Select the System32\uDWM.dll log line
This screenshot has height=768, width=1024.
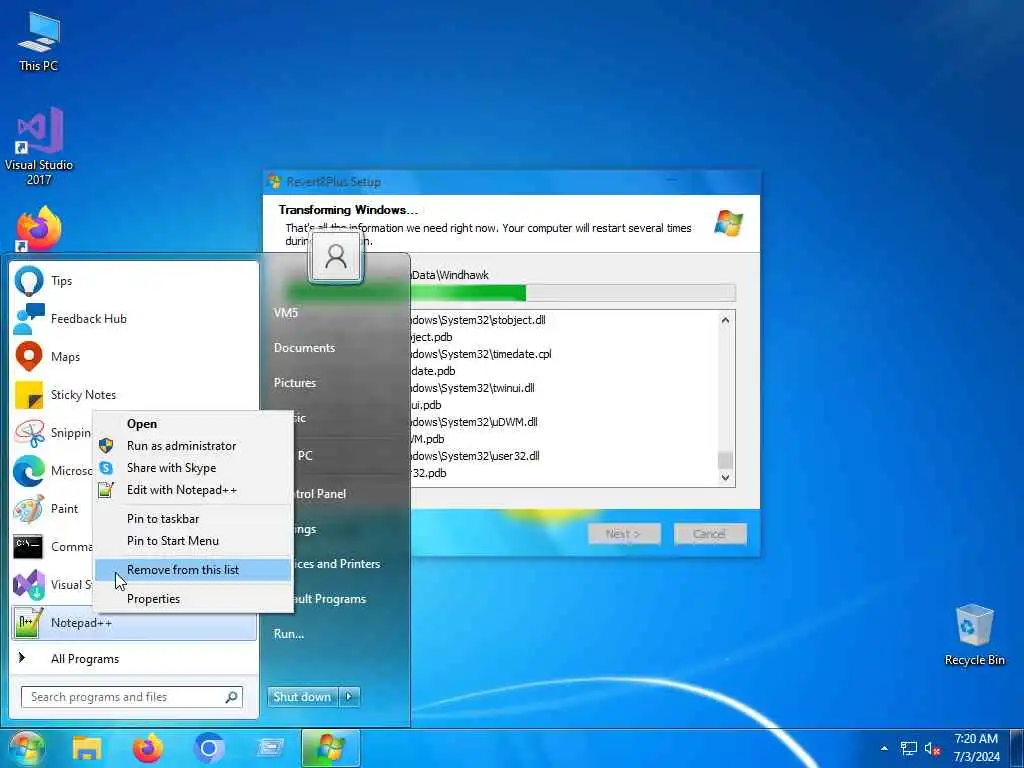coord(474,422)
